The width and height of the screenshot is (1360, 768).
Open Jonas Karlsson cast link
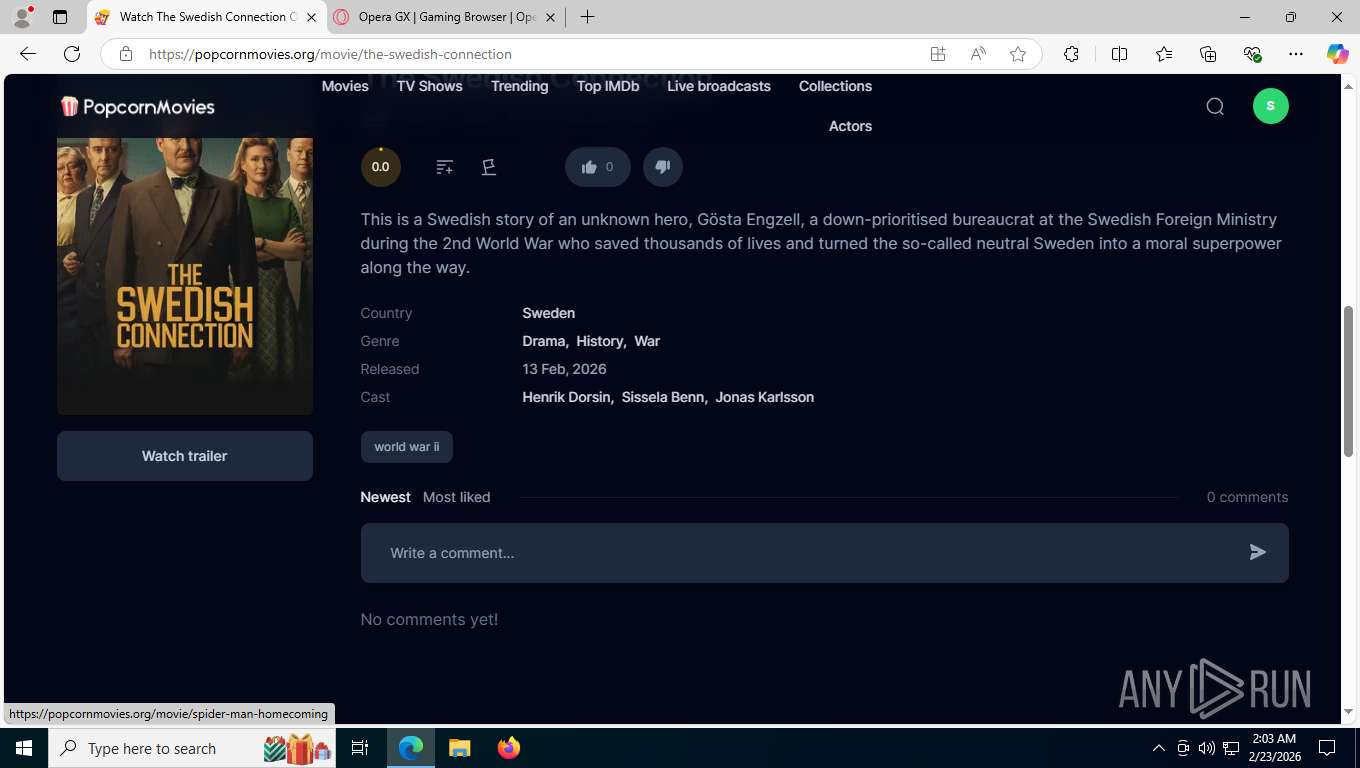764,397
